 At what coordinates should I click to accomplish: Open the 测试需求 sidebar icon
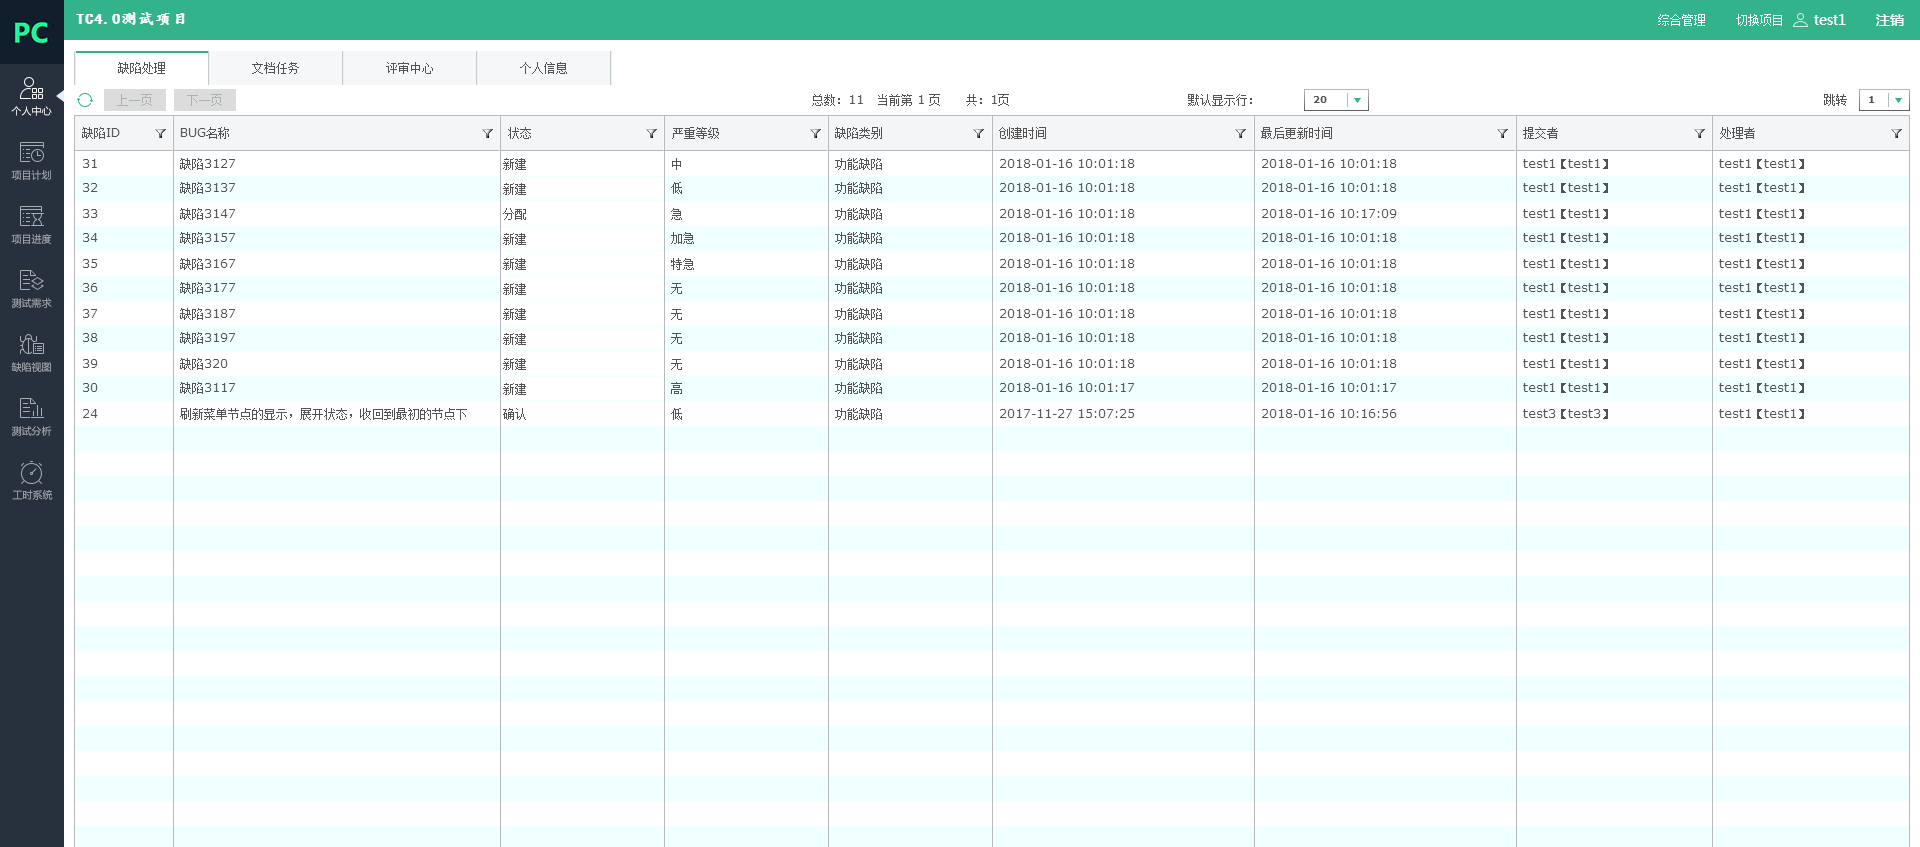(x=31, y=289)
